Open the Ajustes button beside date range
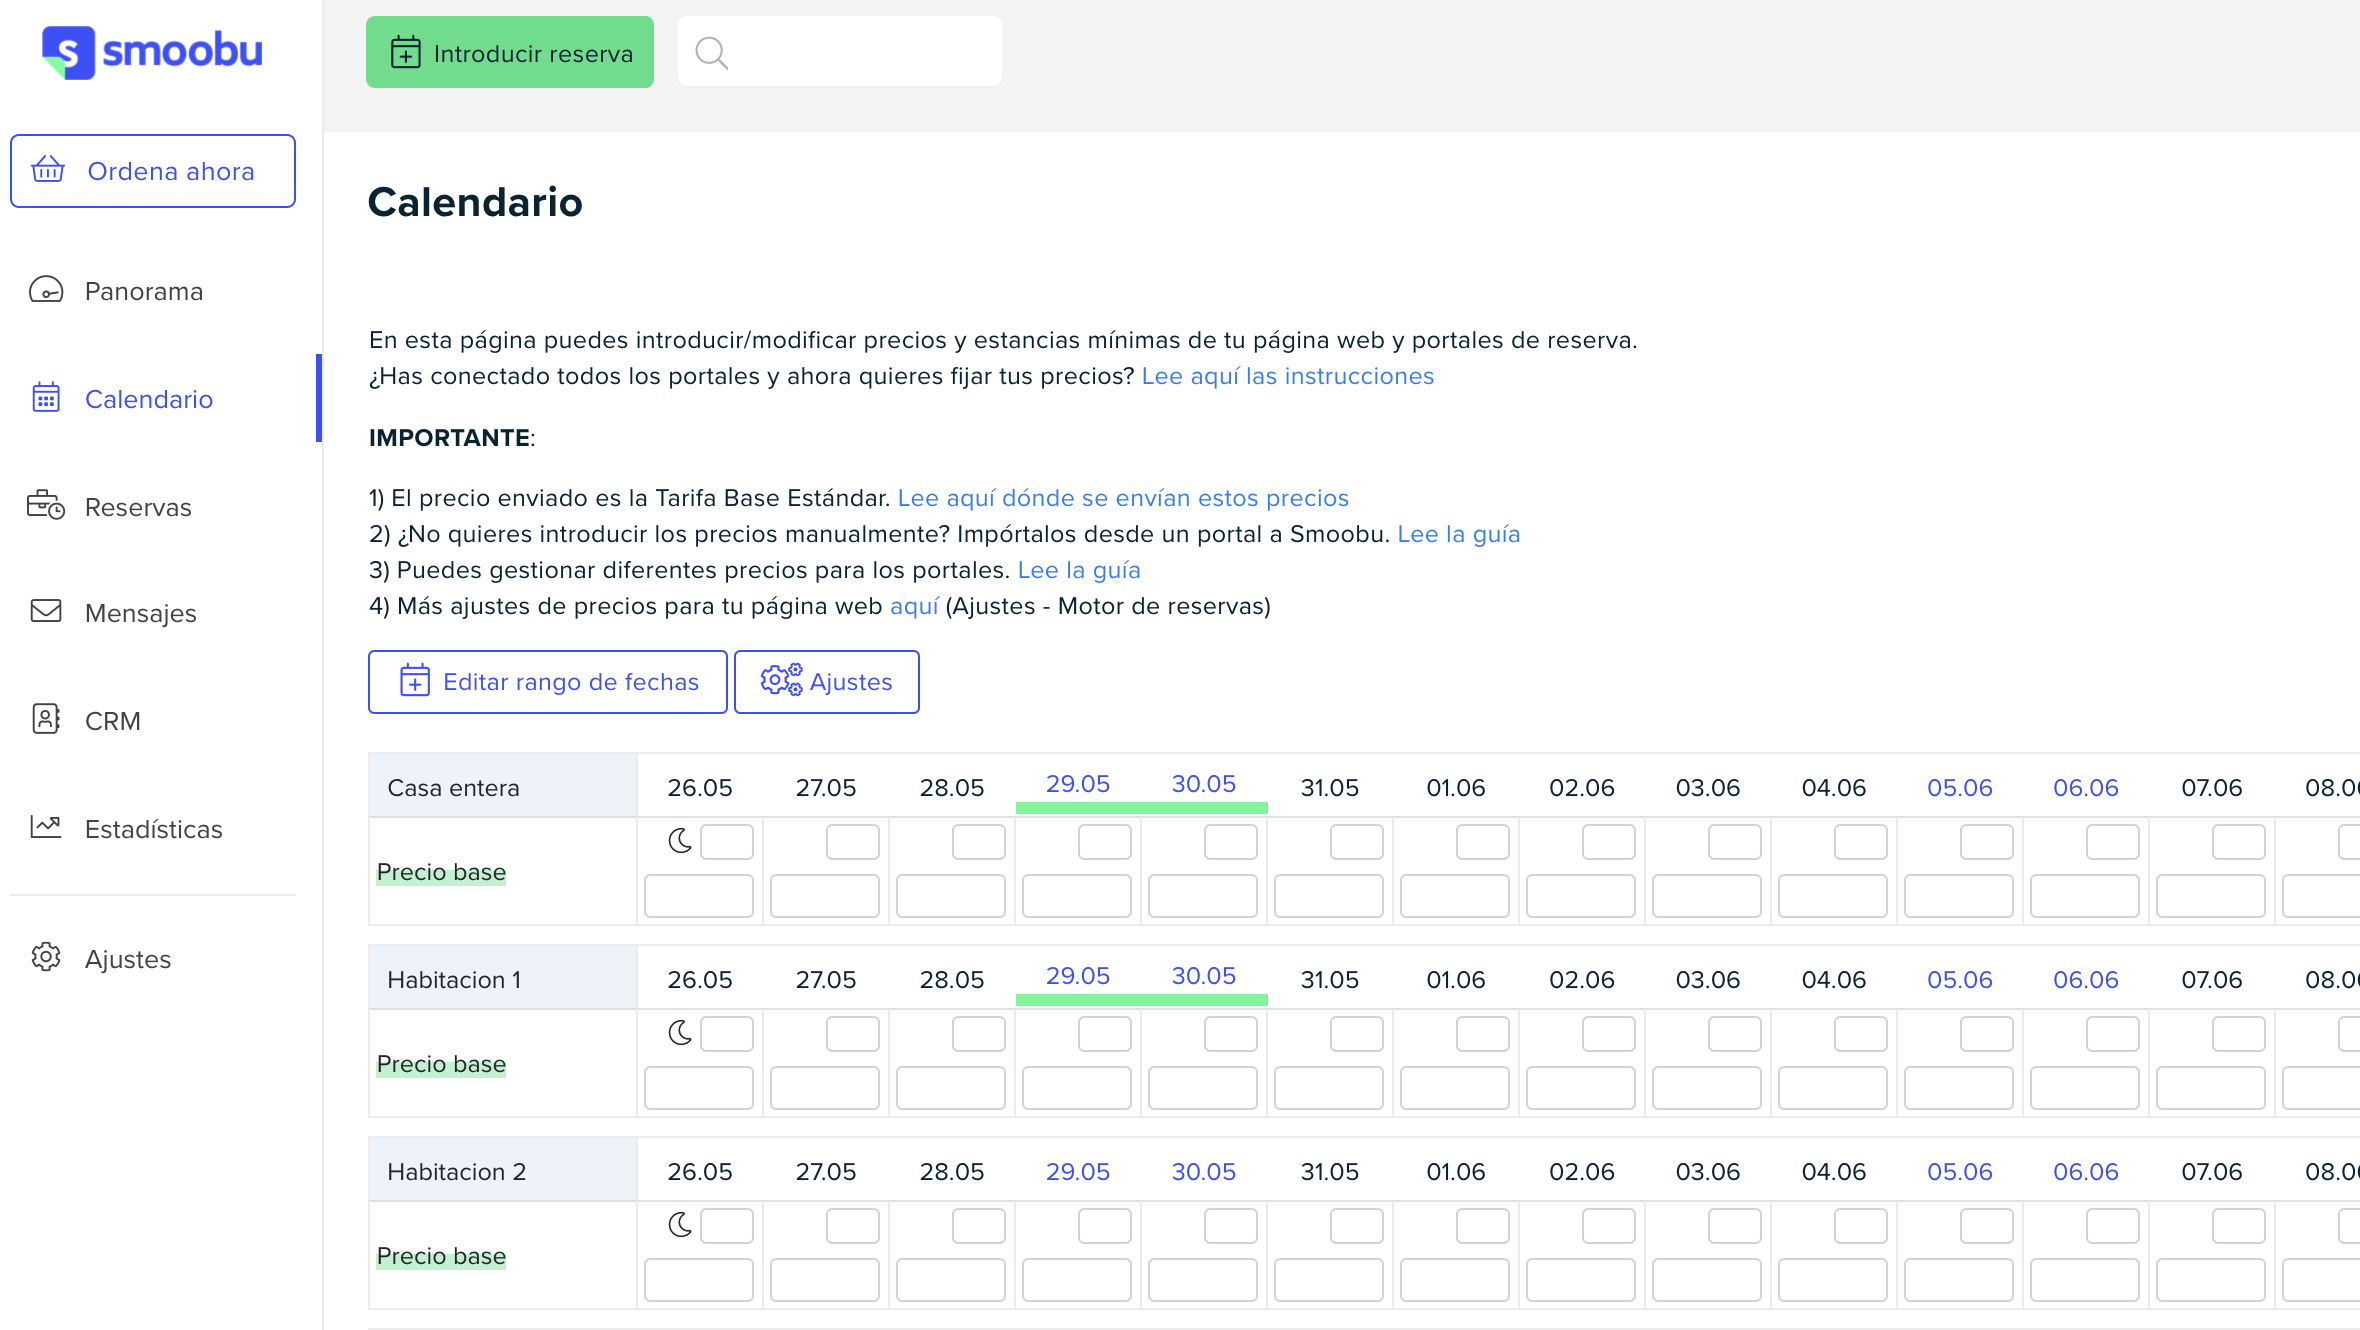 pos(826,682)
